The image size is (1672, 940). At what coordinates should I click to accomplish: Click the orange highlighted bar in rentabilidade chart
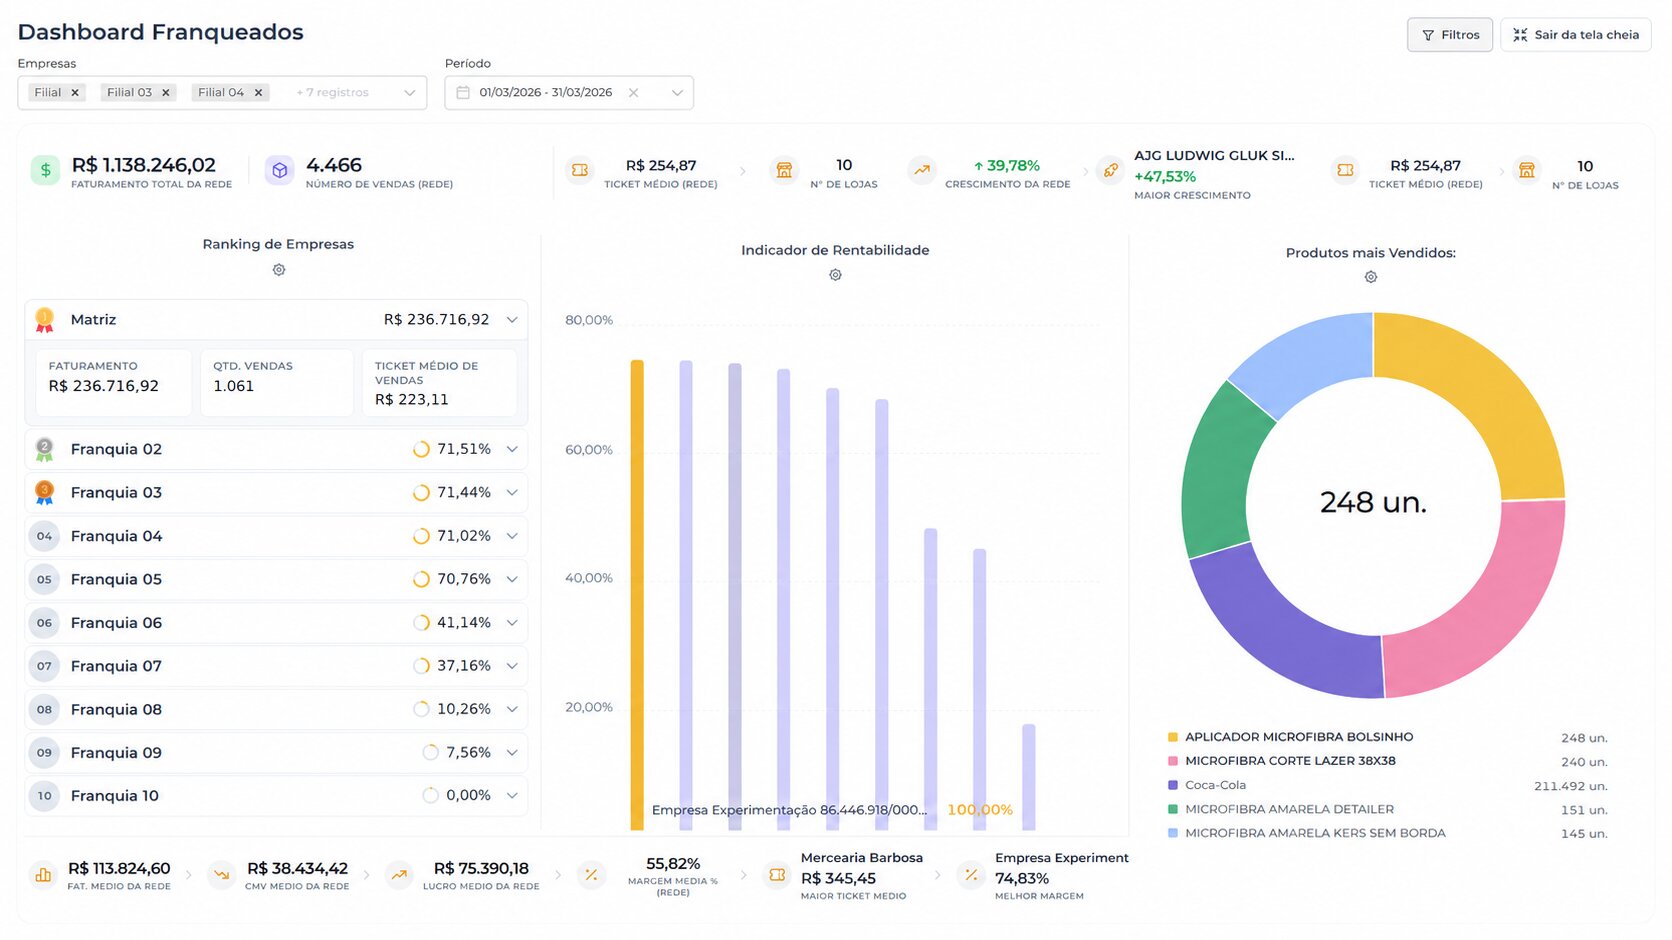[637, 595]
